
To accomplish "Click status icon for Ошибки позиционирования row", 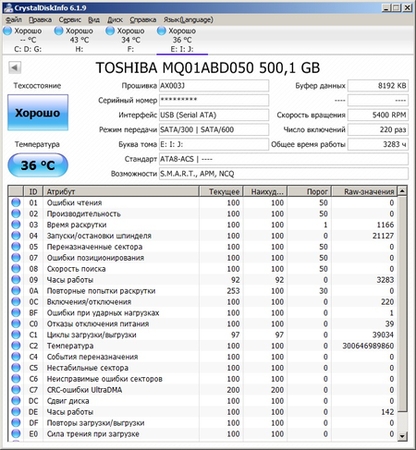I will tap(16, 258).
